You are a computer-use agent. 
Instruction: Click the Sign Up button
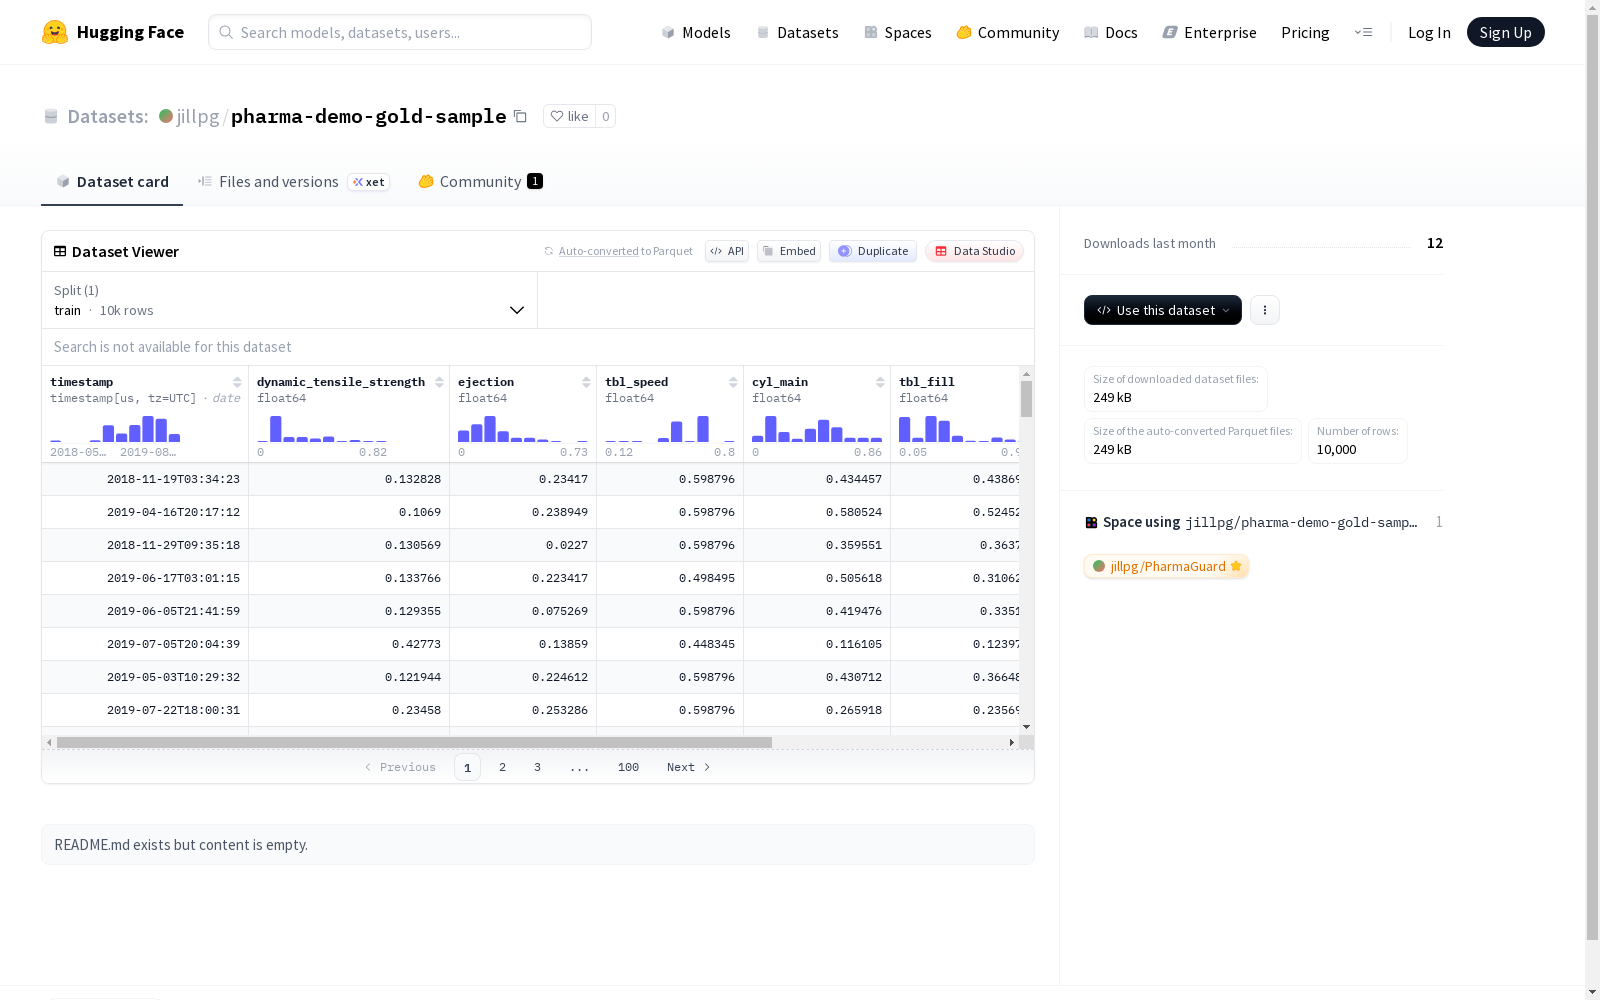(x=1506, y=32)
